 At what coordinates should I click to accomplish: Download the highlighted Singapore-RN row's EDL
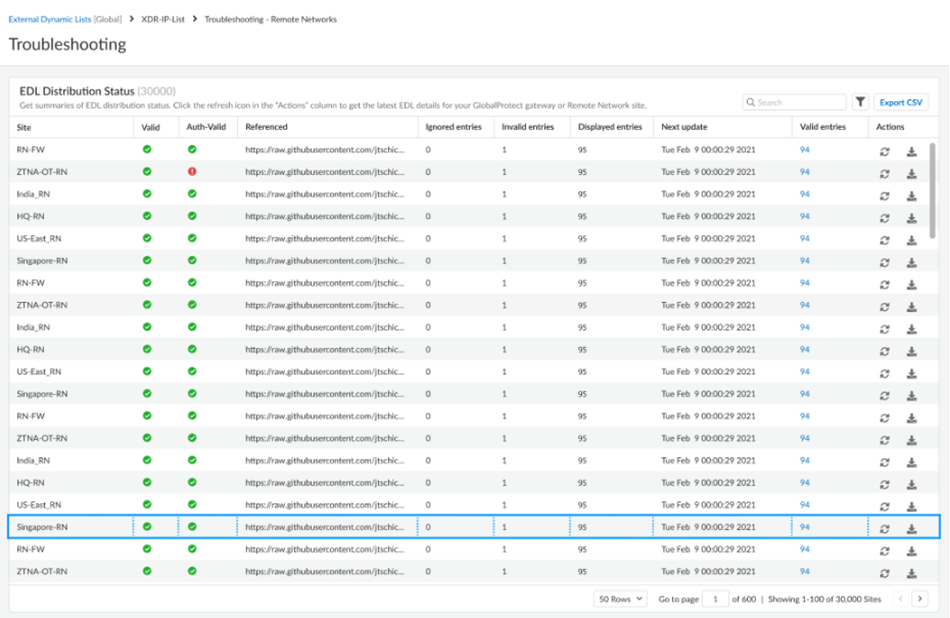tap(911, 529)
